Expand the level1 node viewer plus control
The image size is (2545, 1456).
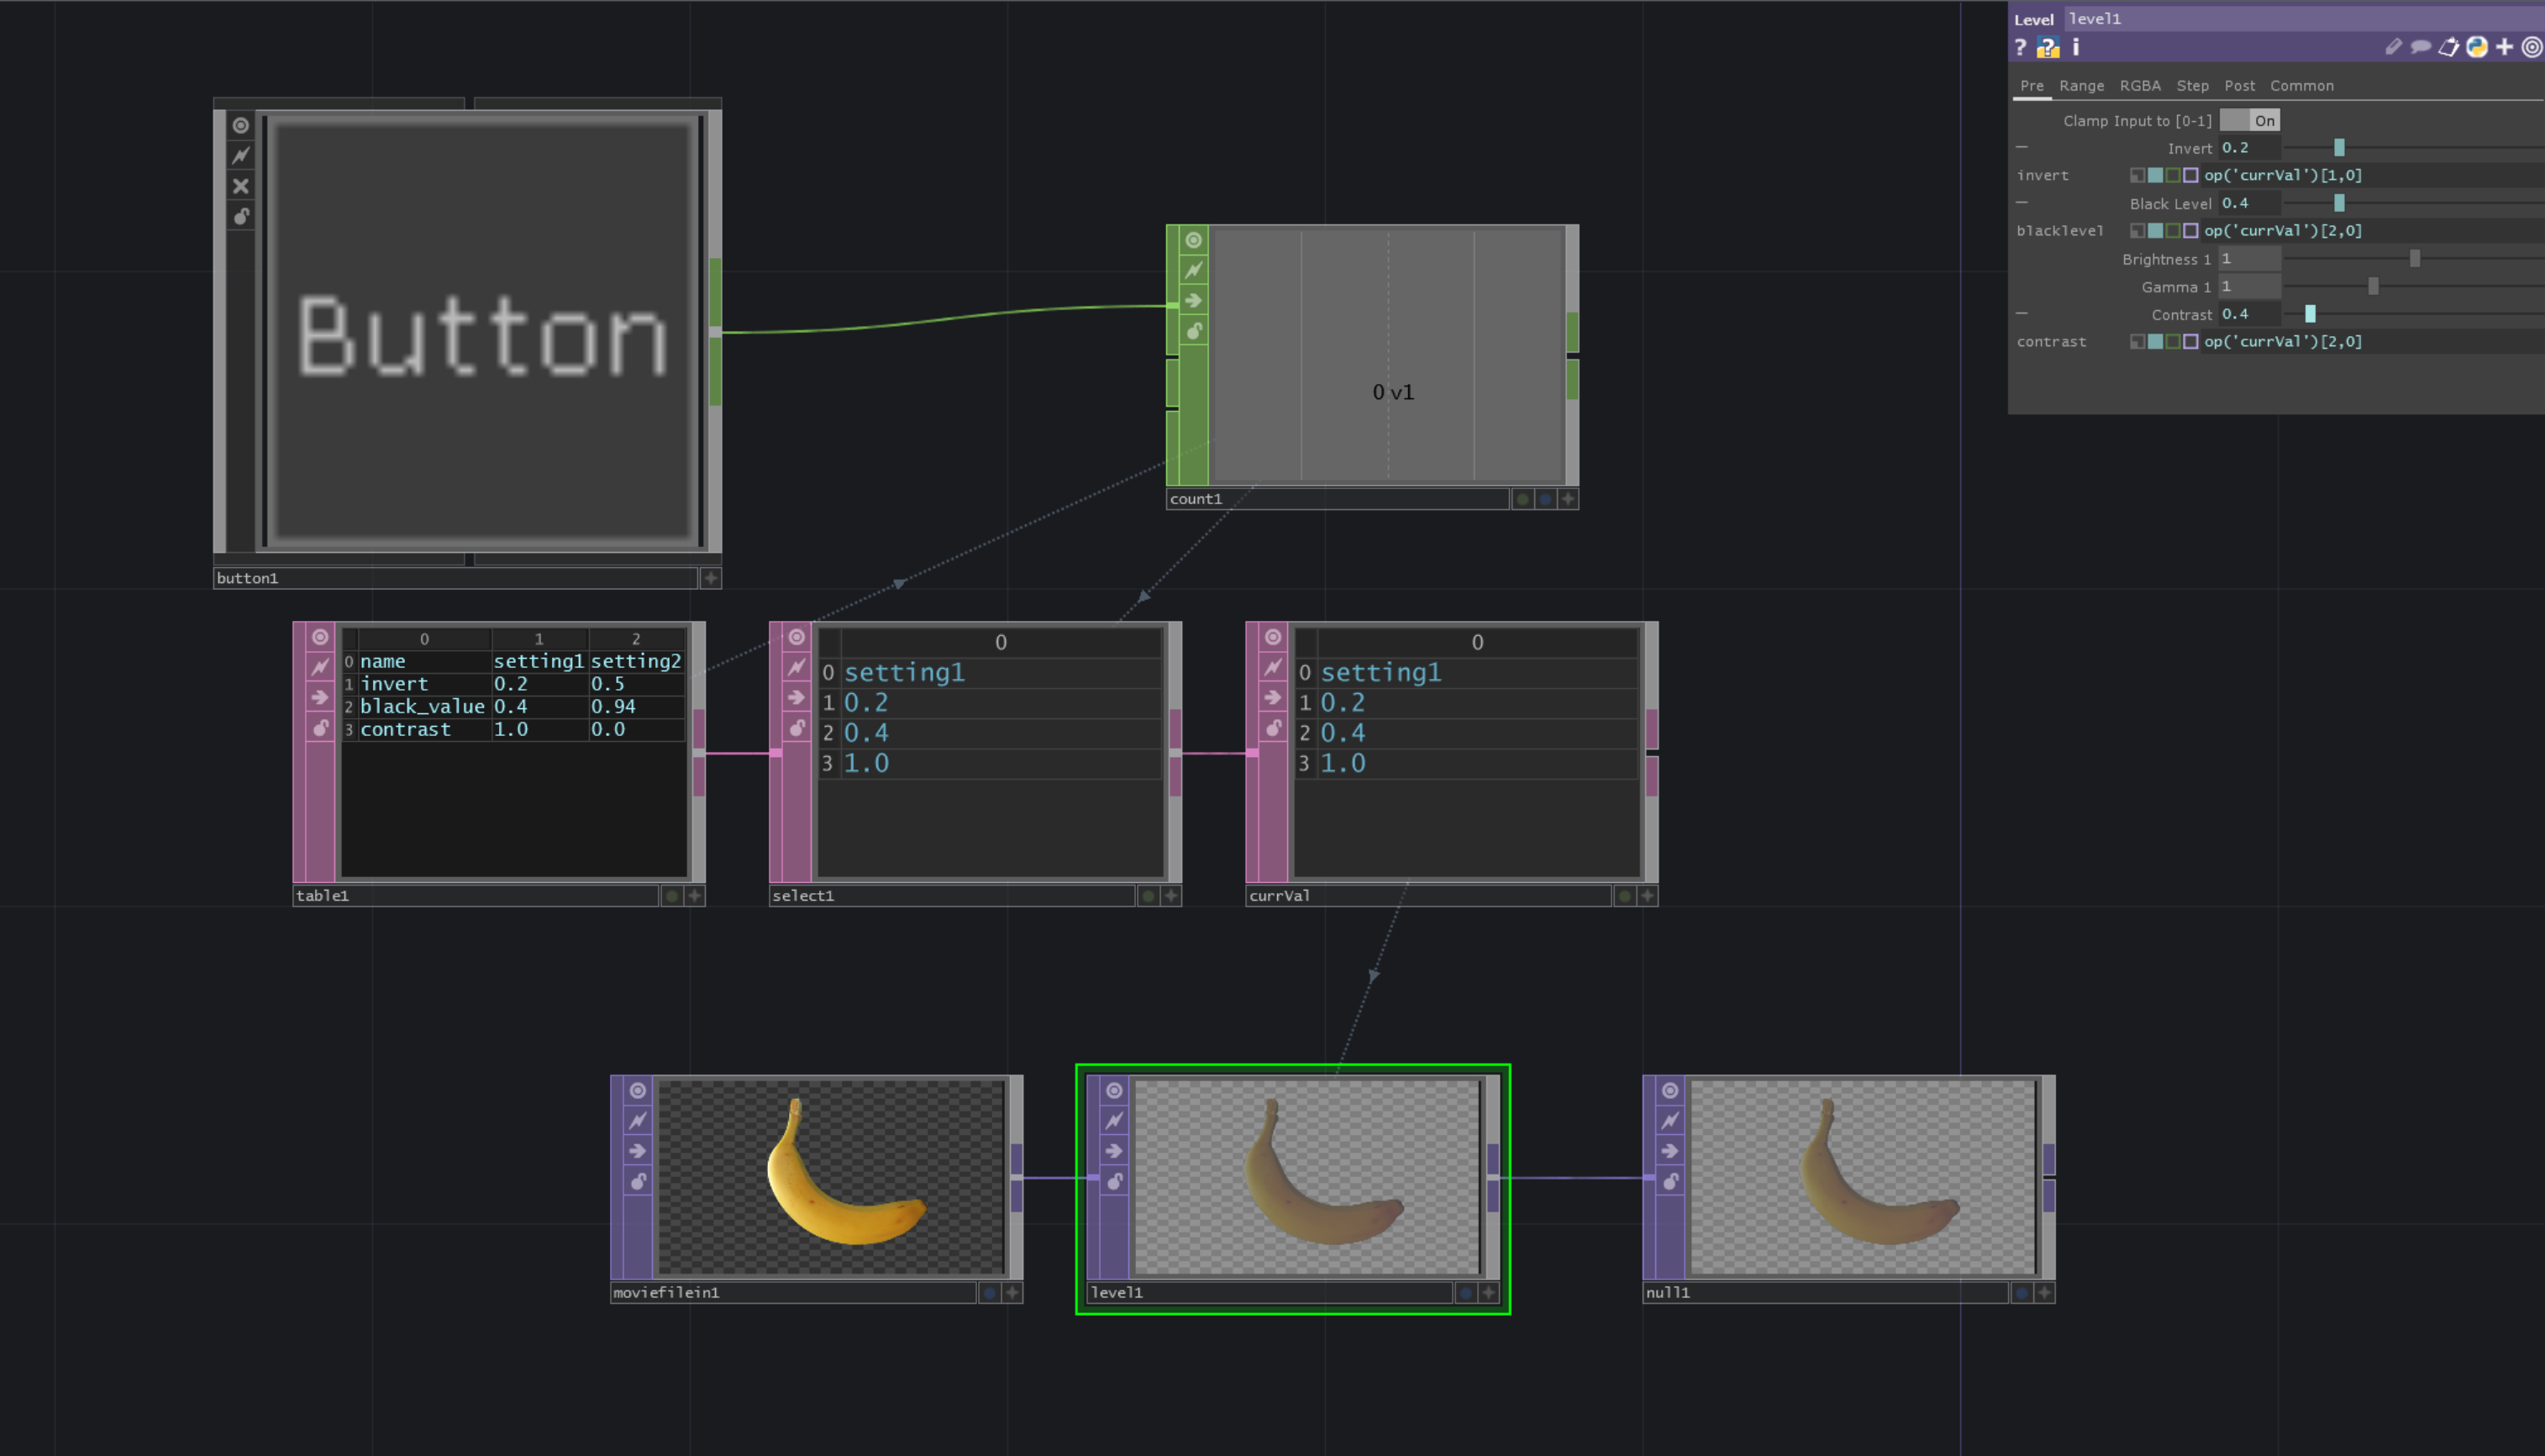(1489, 1292)
